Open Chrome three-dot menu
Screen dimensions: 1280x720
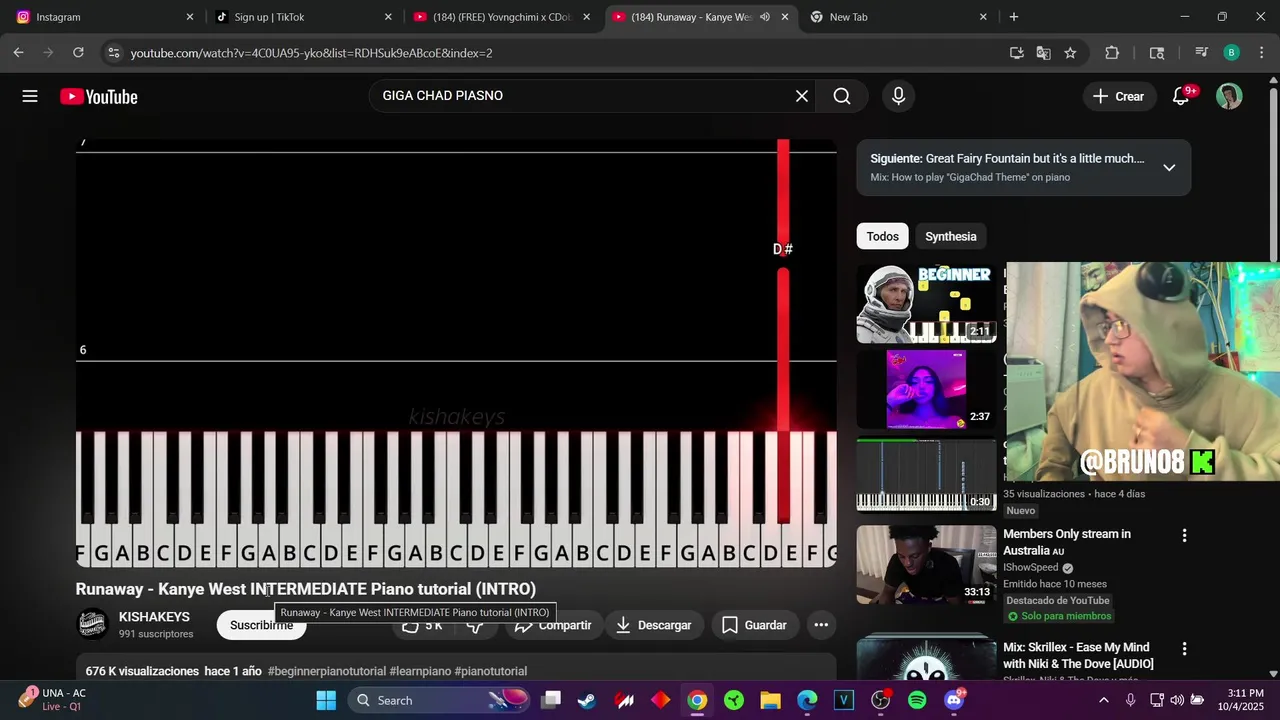(x=1260, y=53)
